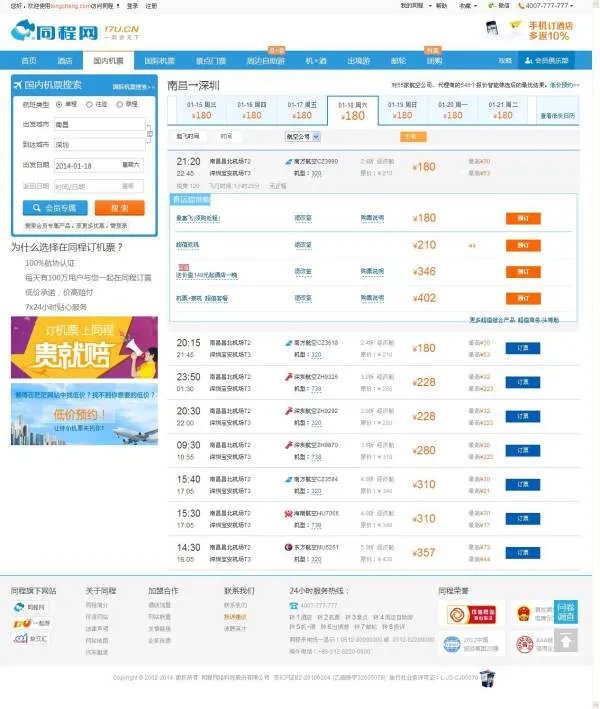Open the 景点门票 nav tab
The height and width of the screenshot is (709, 600).
[211, 61]
